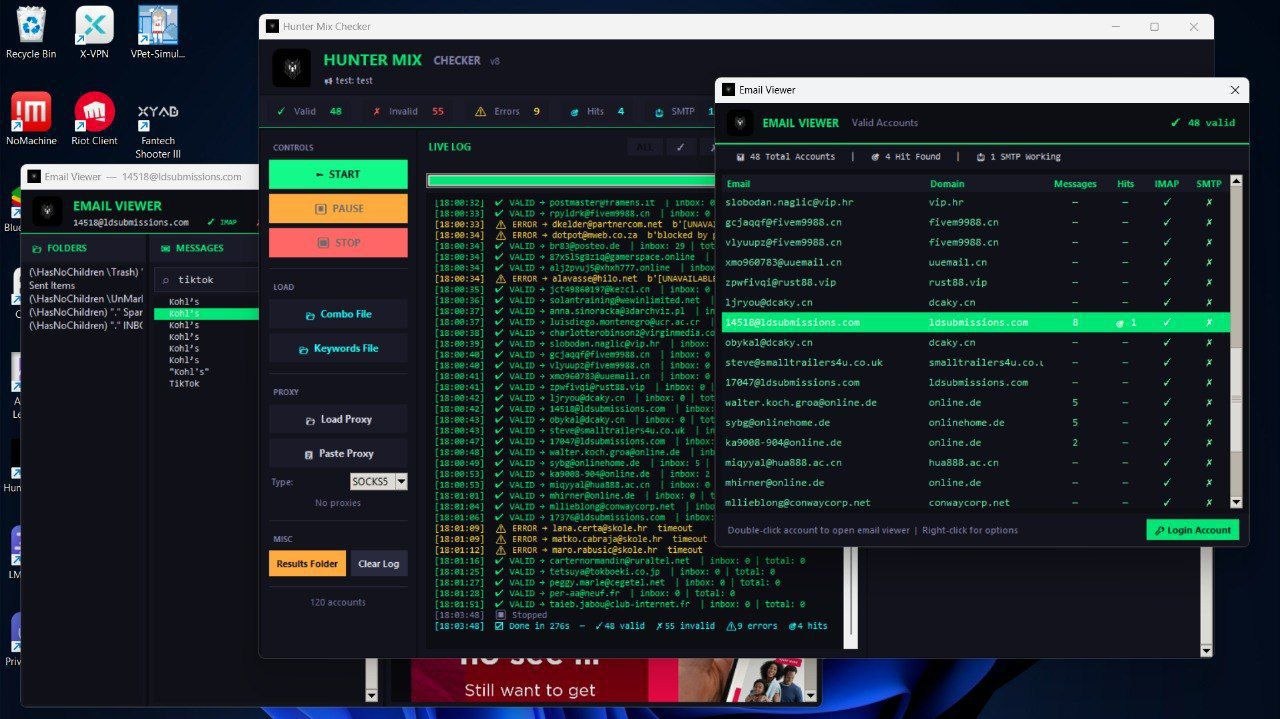Select the highlighted ldsubmissions.com account row
This screenshot has width=1280, height=719.
pos(975,322)
